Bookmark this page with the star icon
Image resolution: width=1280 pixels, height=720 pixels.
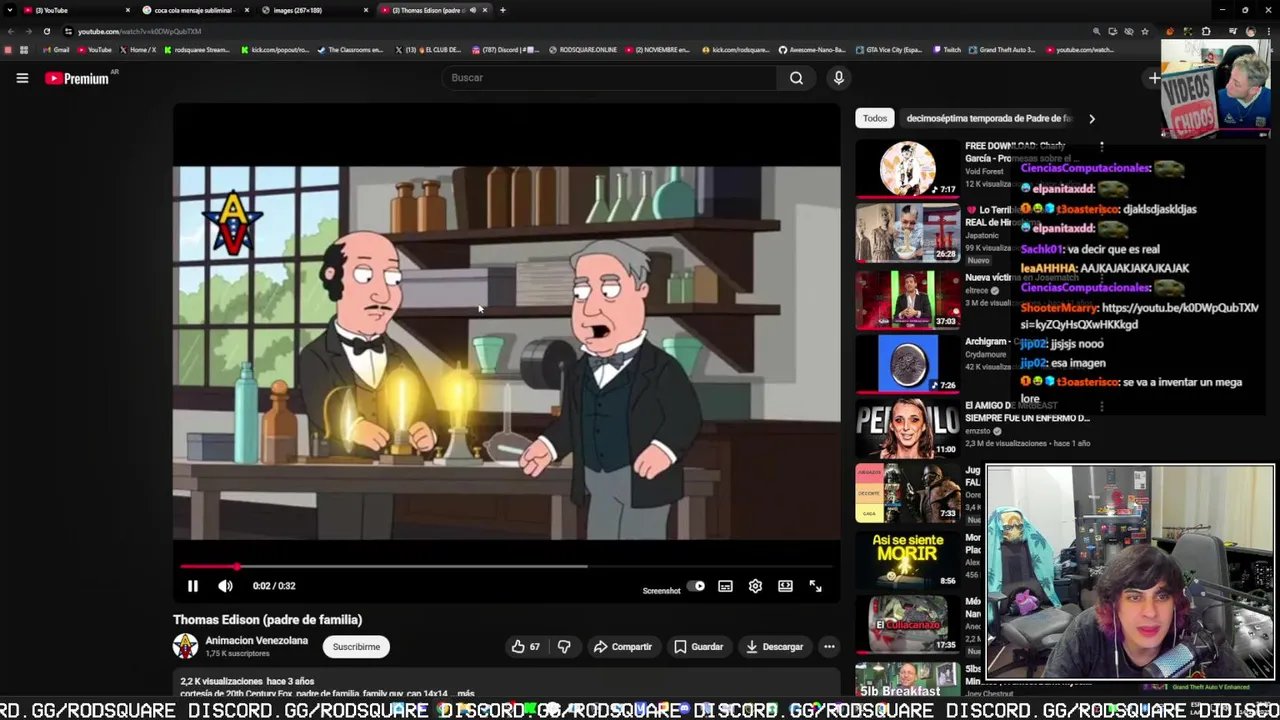(x=1145, y=31)
